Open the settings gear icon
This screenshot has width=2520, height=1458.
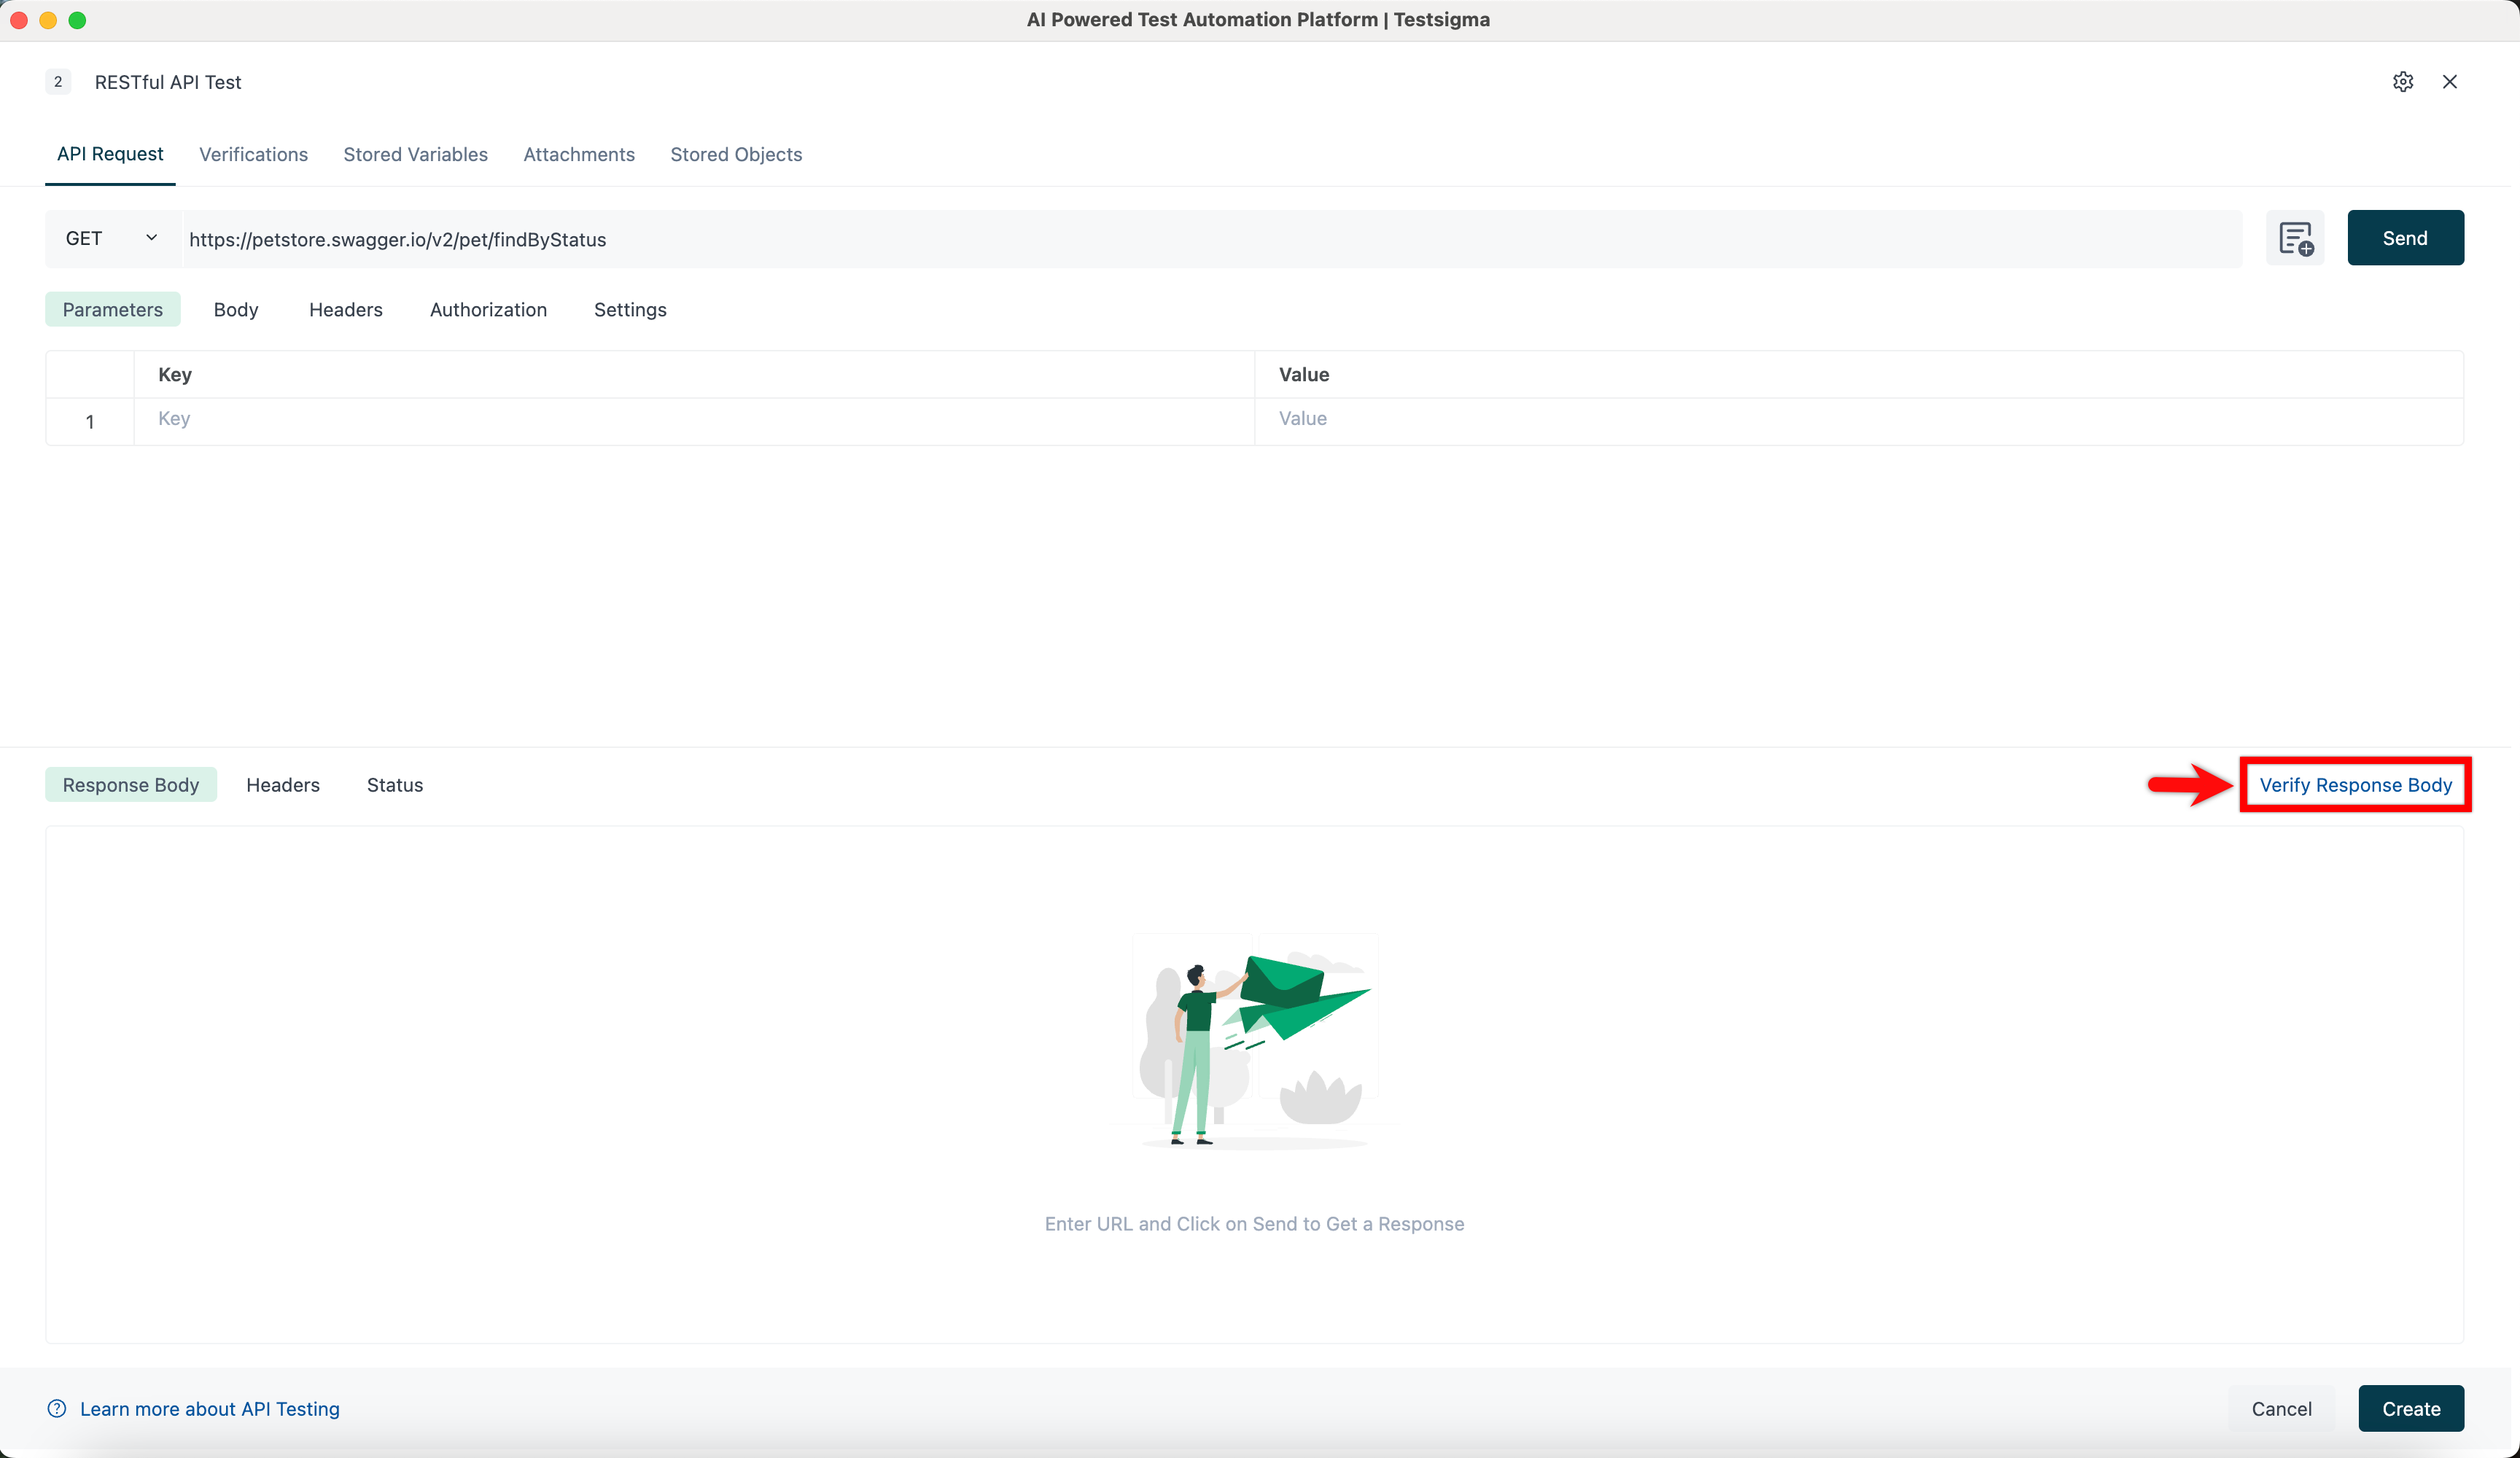pos(2403,82)
